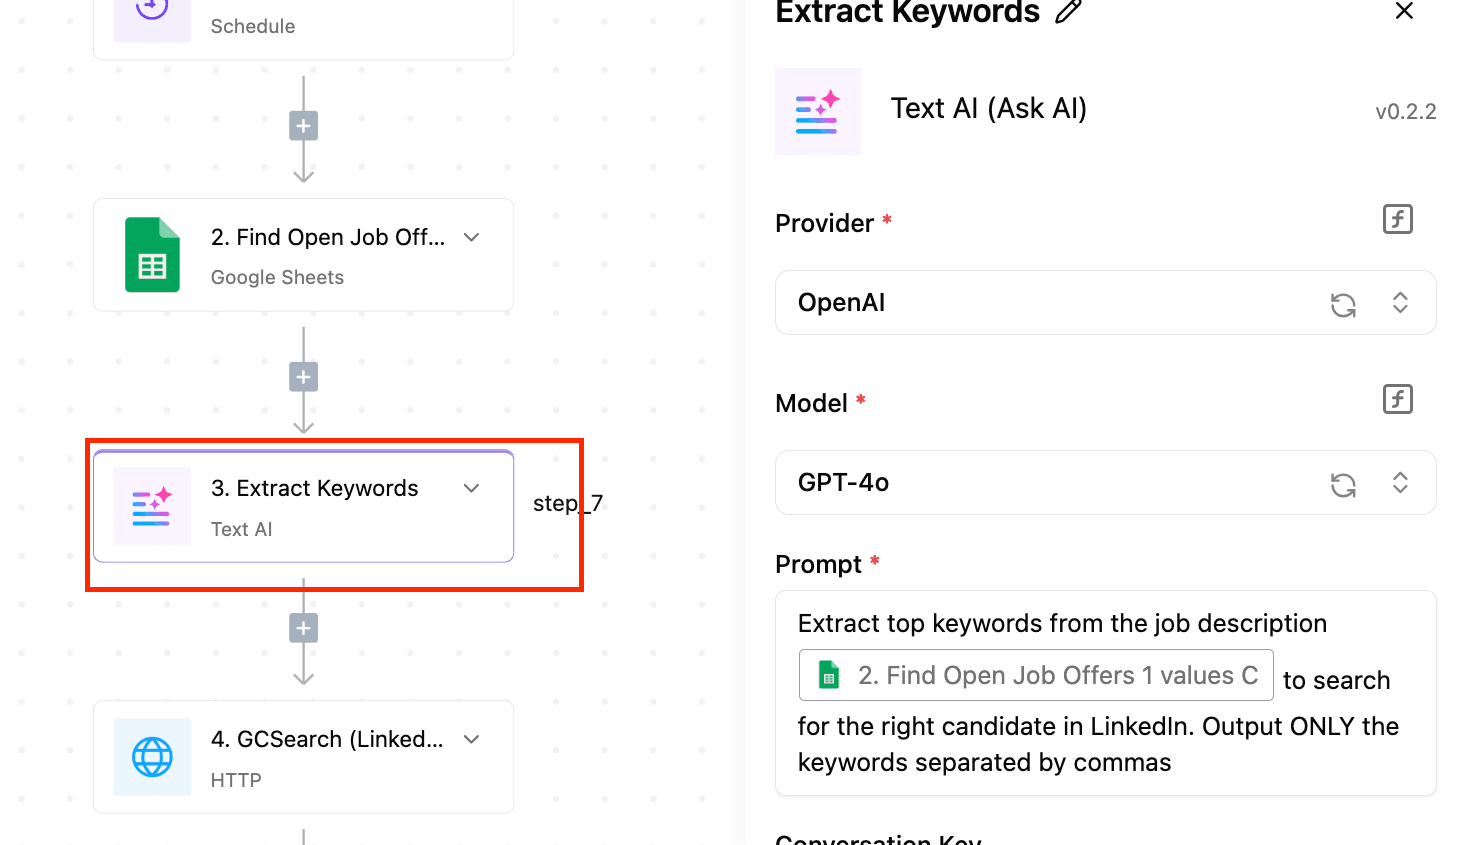Click the Text AI icon in step 3

[x=152, y=506]
